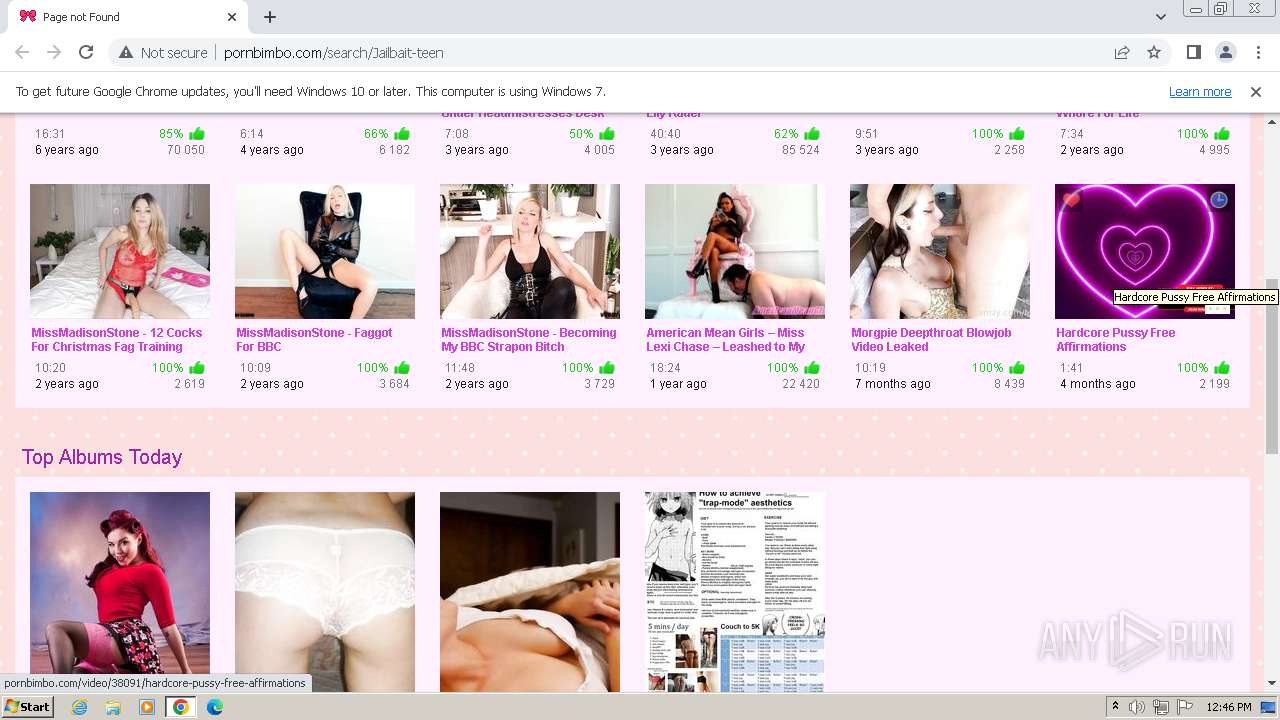Reload the current page

86,52
